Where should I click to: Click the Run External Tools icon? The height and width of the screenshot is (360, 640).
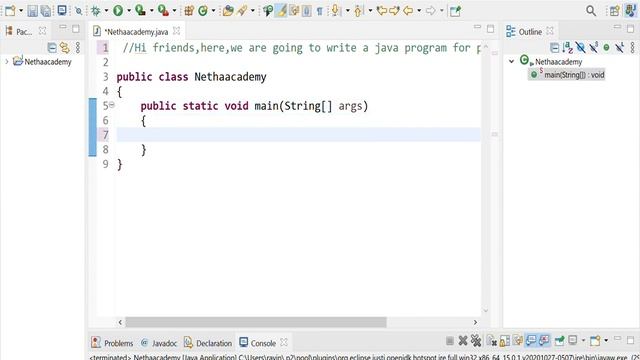[163, 11]
